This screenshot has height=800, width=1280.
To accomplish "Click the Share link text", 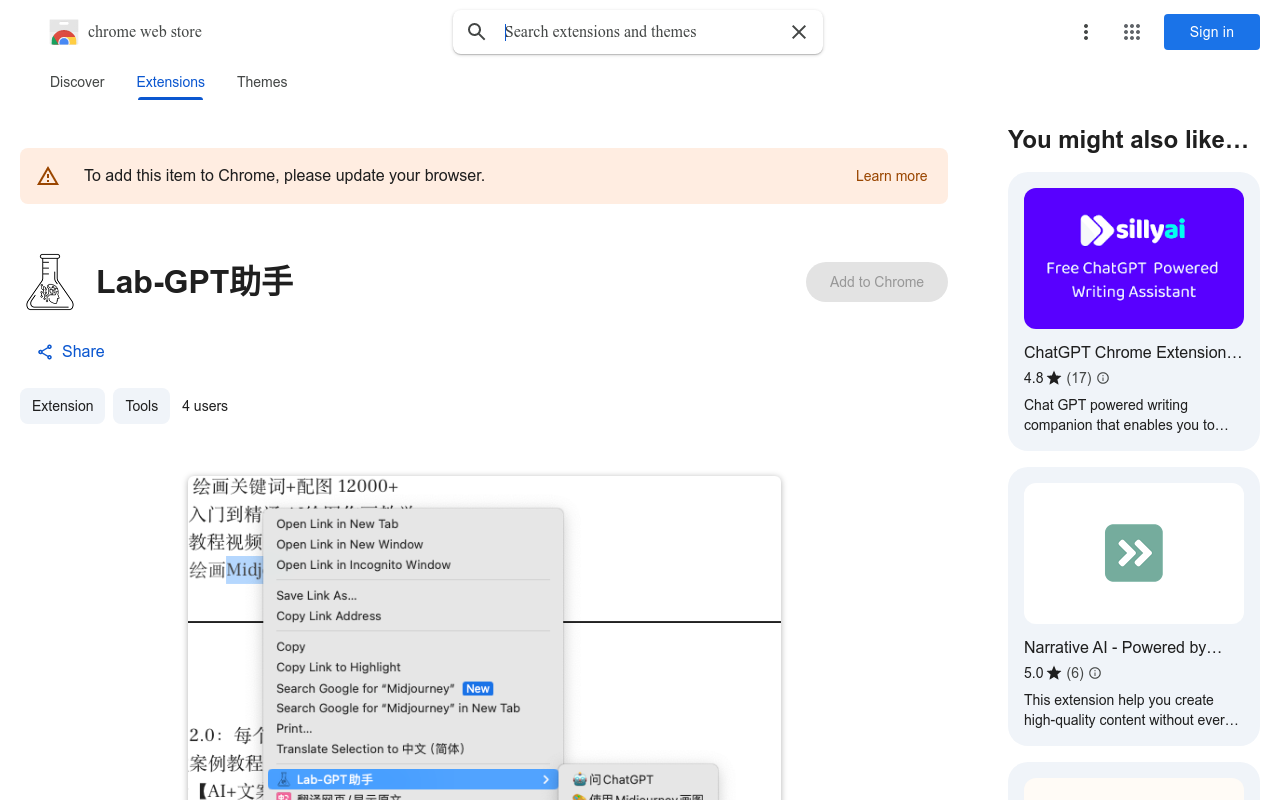I will pos(83,352).
